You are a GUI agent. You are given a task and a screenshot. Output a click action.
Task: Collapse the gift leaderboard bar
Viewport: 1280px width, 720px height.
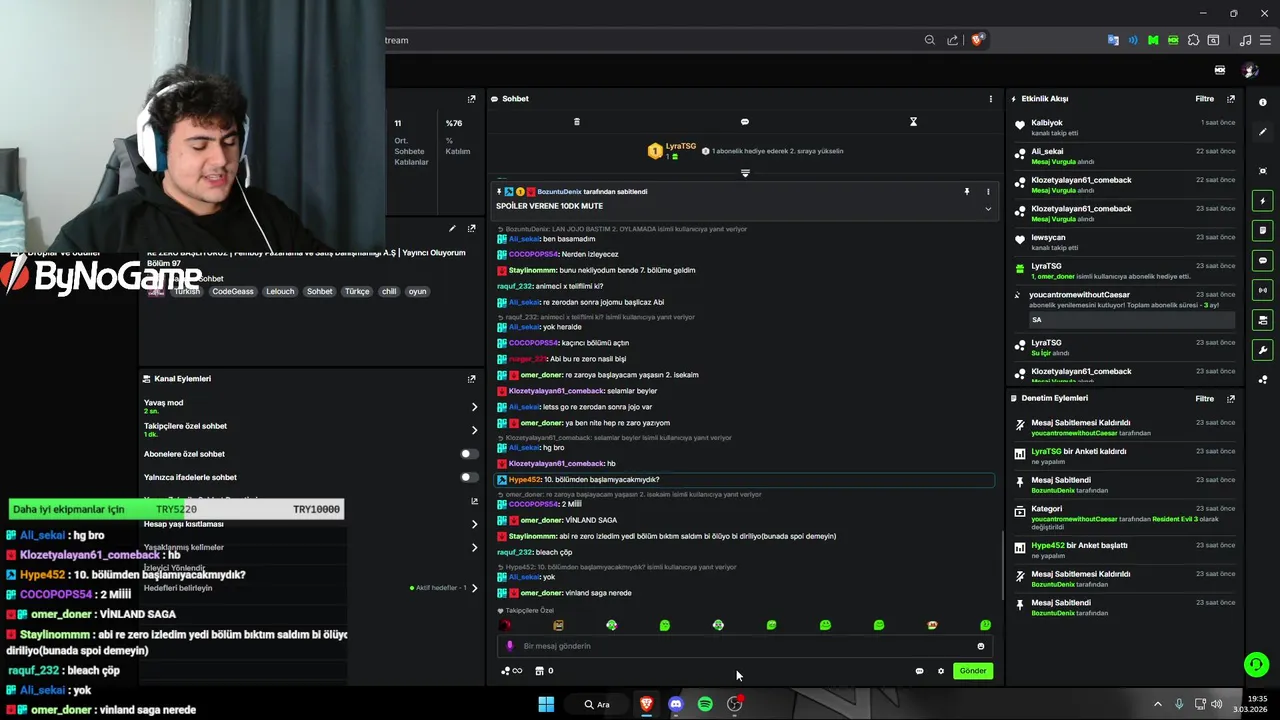[x=745, y=173]
